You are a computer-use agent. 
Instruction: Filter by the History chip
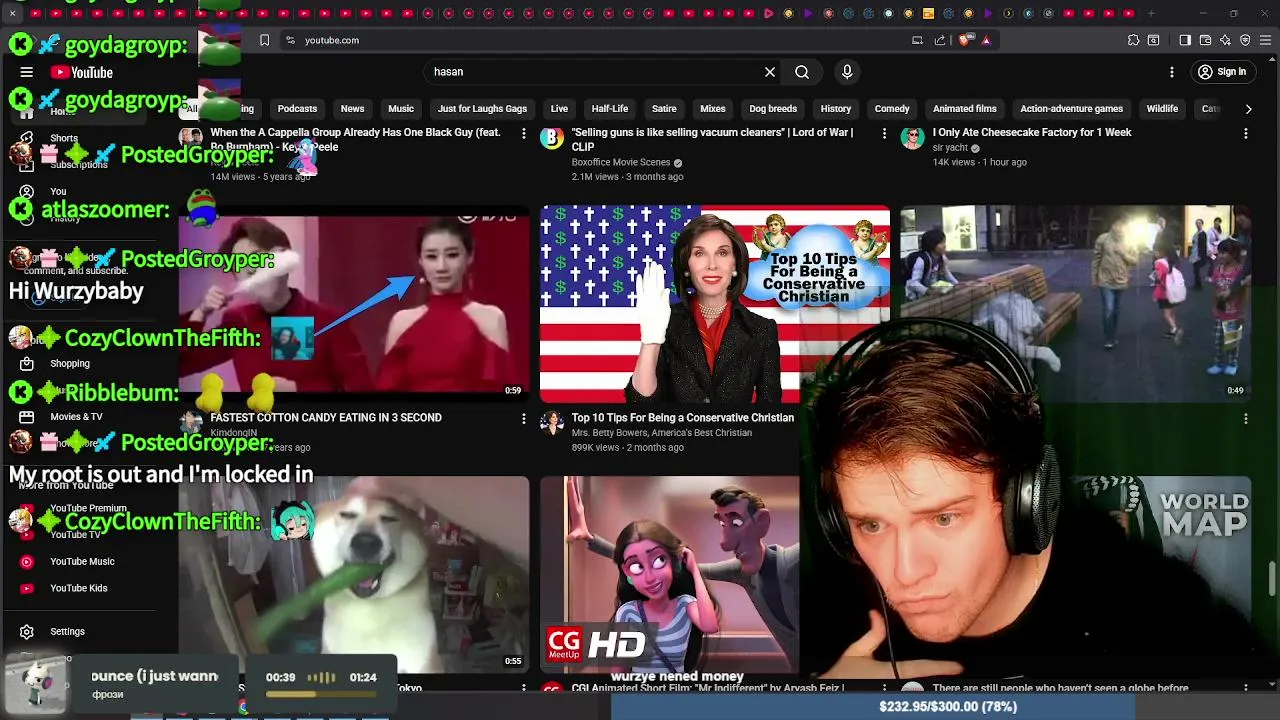(x=836, y=109)
